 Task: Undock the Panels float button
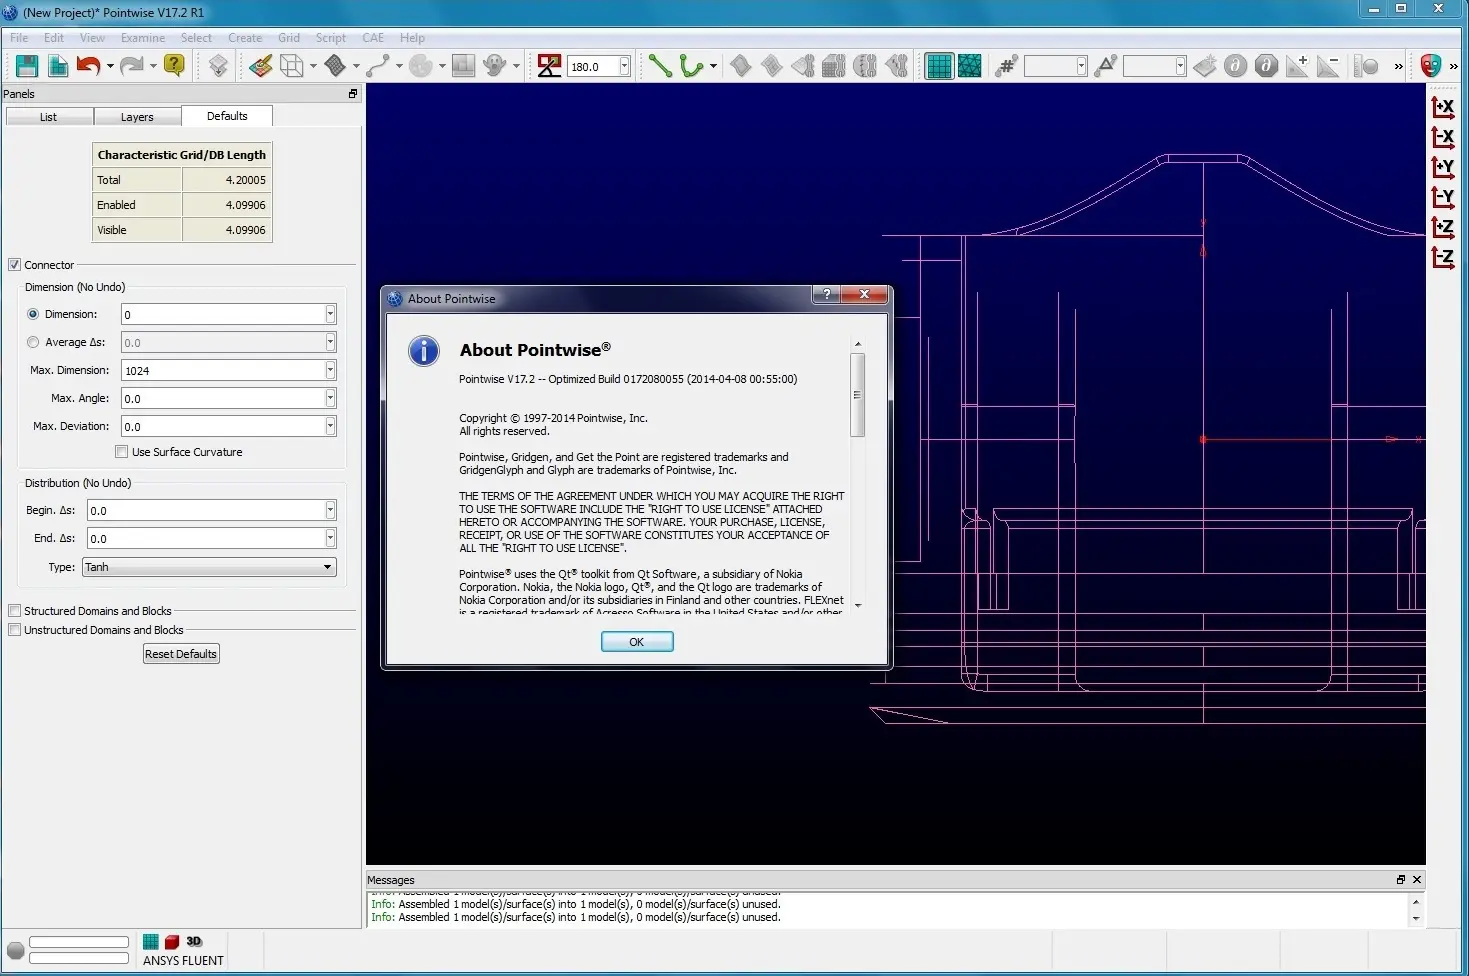[353, 94]
